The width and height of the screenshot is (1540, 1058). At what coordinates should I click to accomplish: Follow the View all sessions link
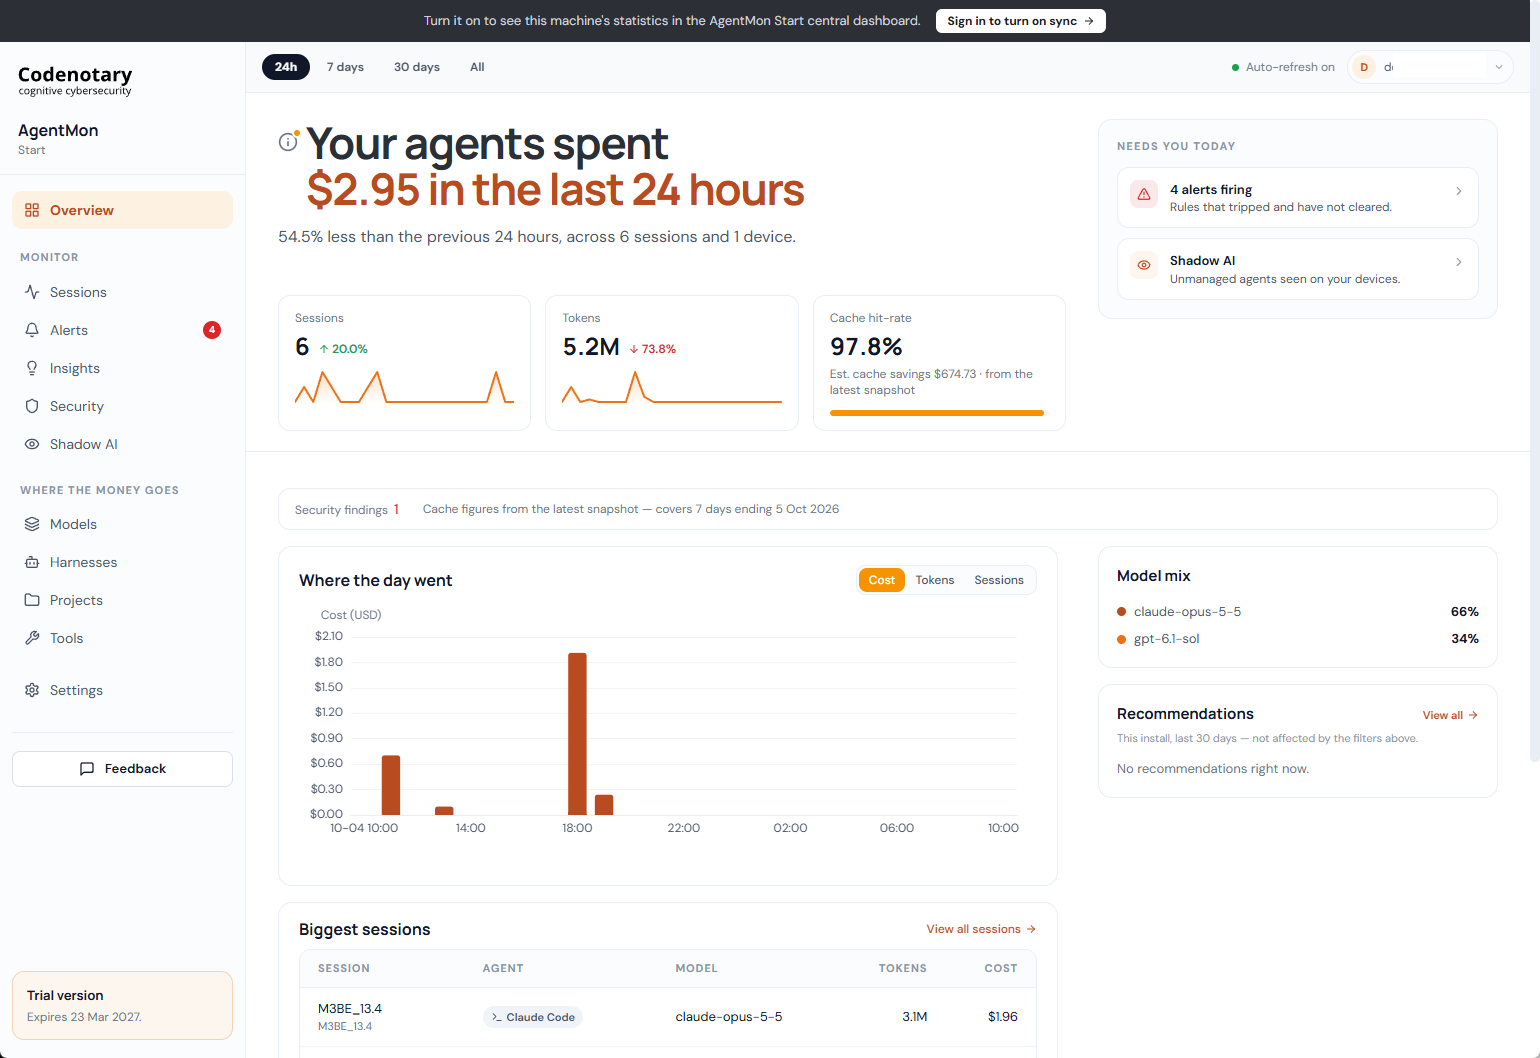coord(981,929)
